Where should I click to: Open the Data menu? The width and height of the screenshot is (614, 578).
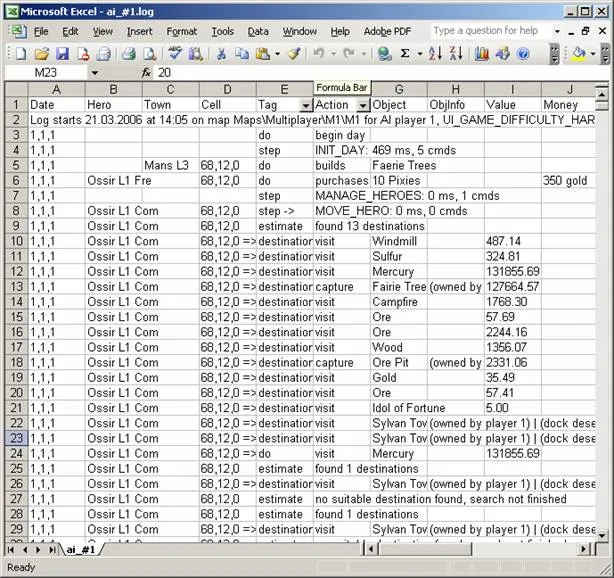[258, 31]
